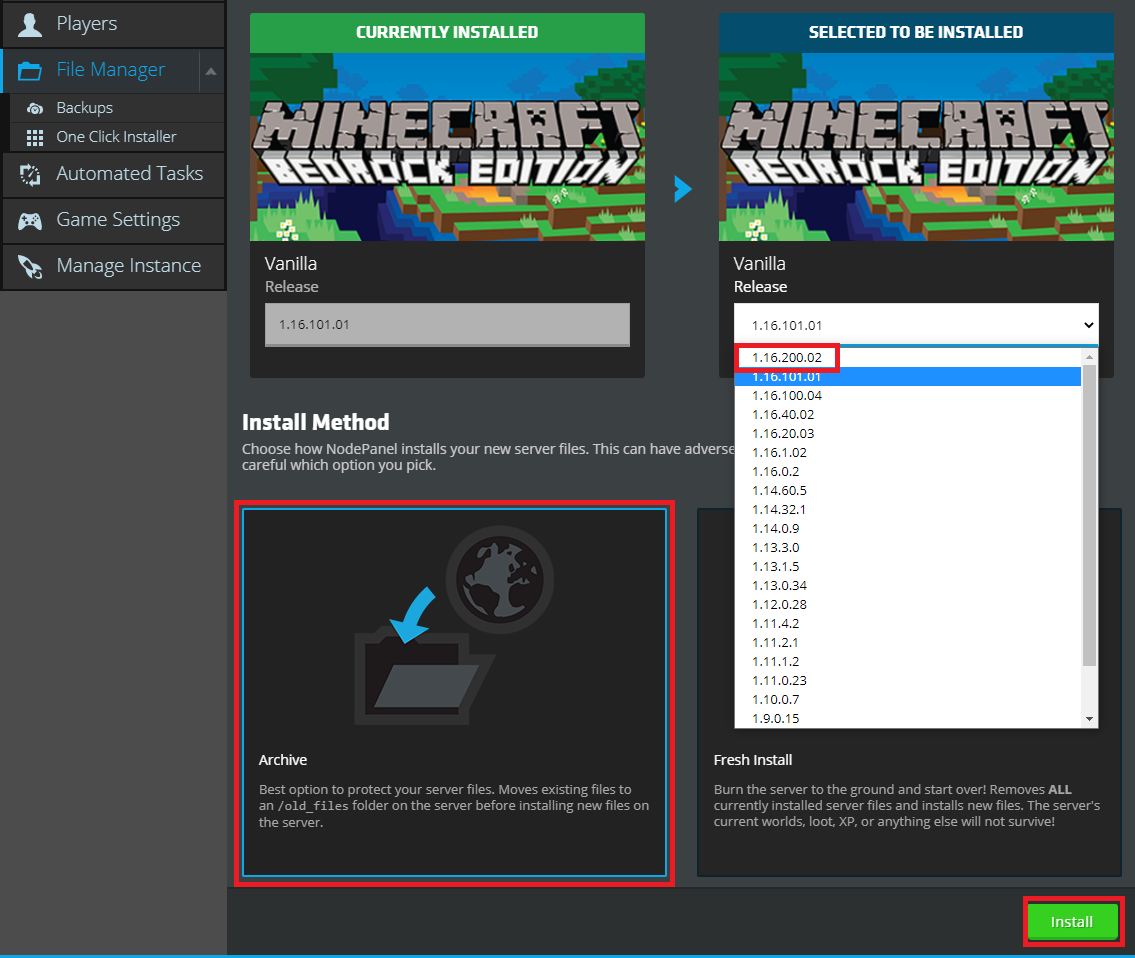Viewport: 1135px width, 958px height.
Task: Choose version 1.16.200.02 from list
Action: (x=787, y=358)
